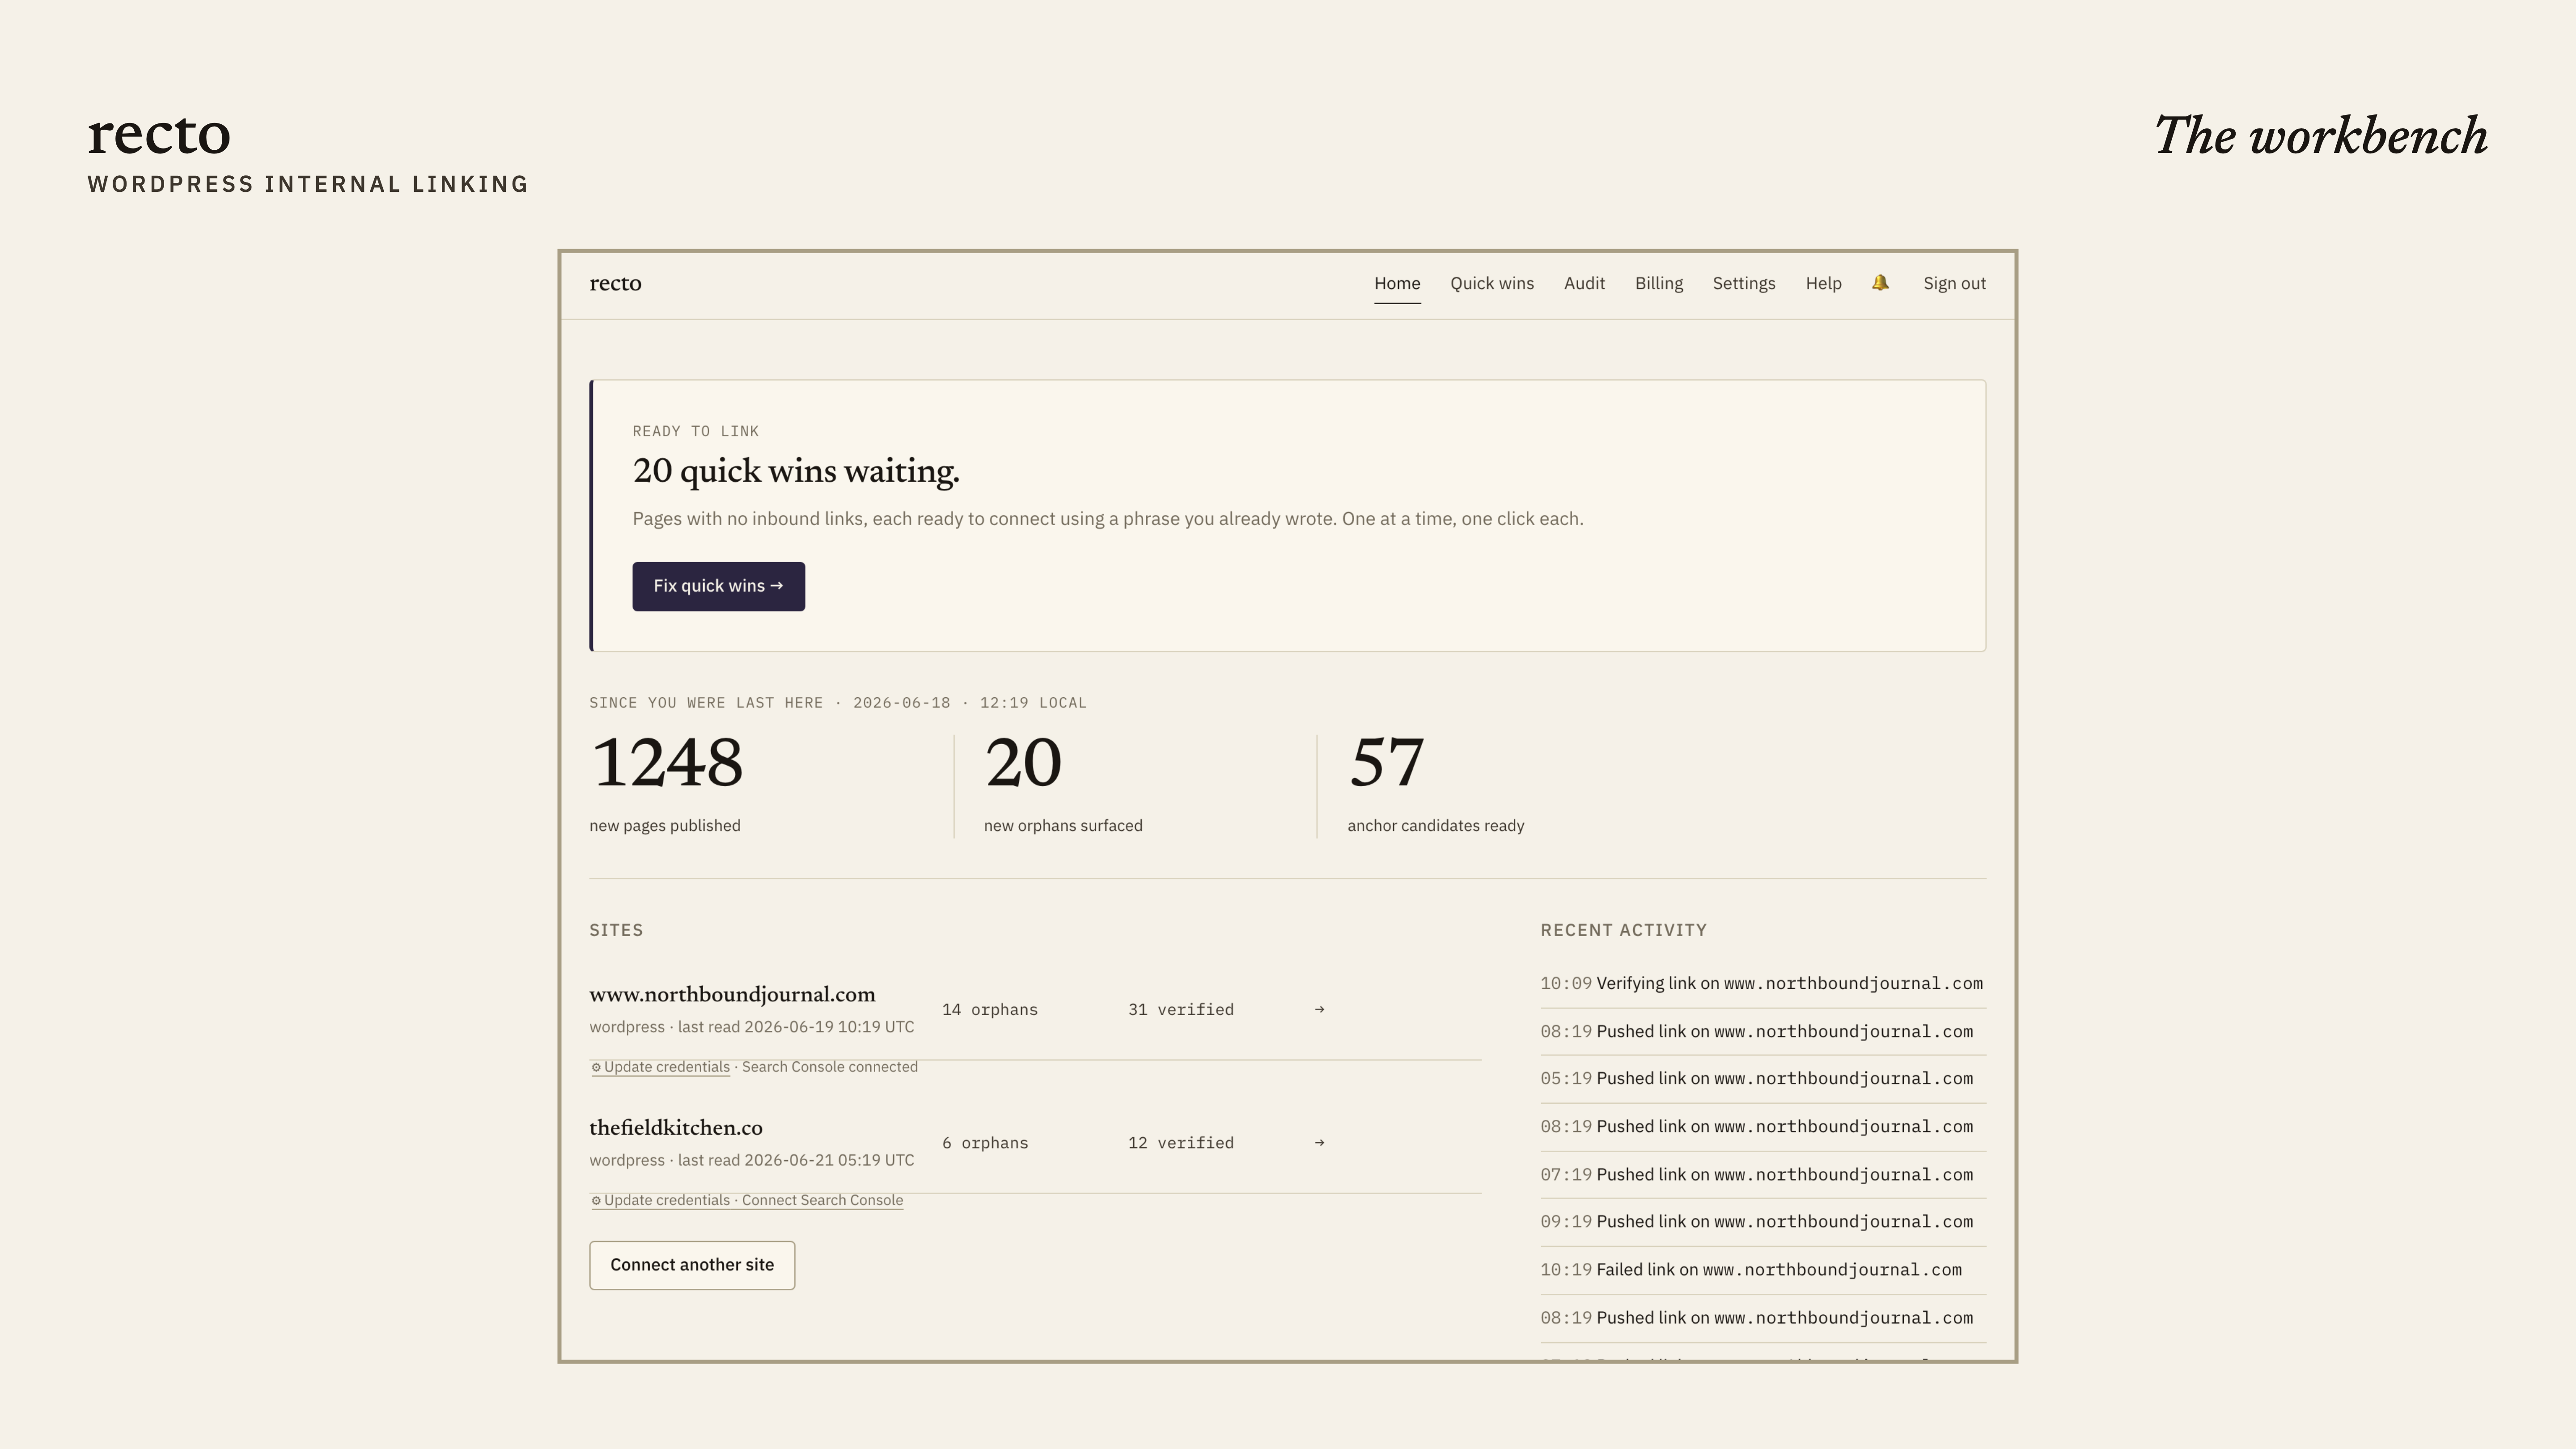Click the "RECENT ACTIVITY" section heading
The image size is (2576, 1449).
point(1624,931)
